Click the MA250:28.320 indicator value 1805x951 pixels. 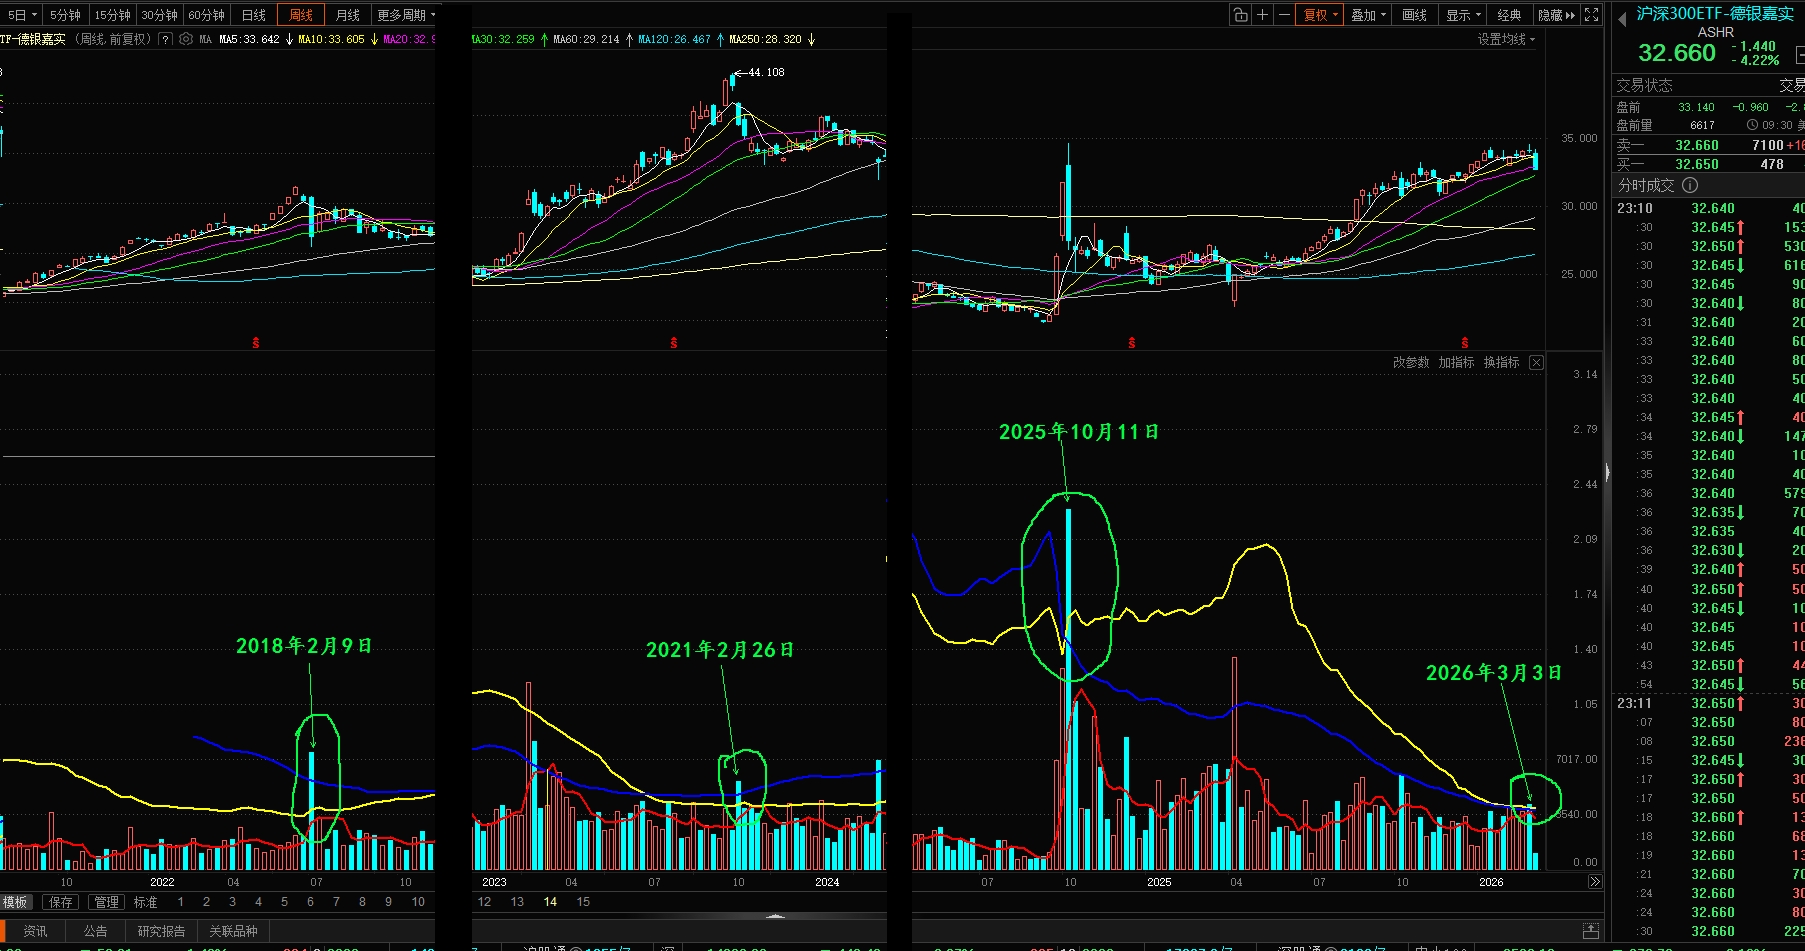(x=765, y=39)
